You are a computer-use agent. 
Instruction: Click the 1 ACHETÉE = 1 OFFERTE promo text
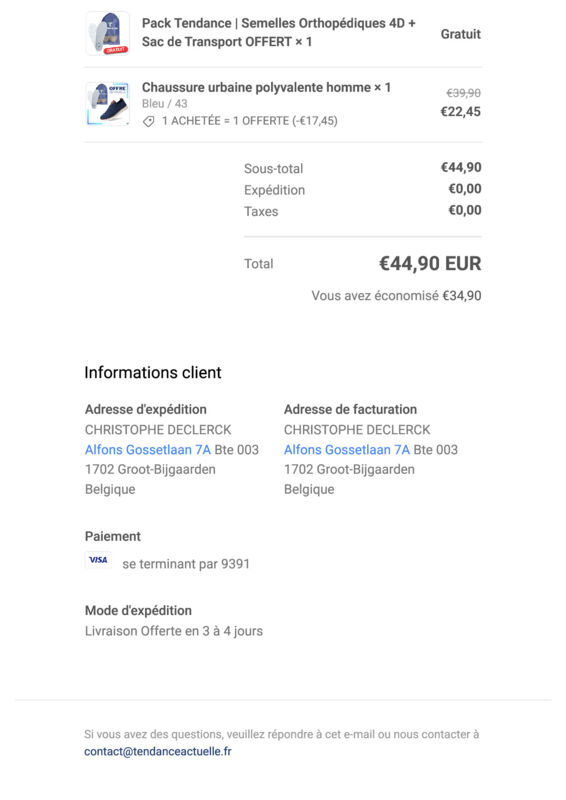click(250, 121)
